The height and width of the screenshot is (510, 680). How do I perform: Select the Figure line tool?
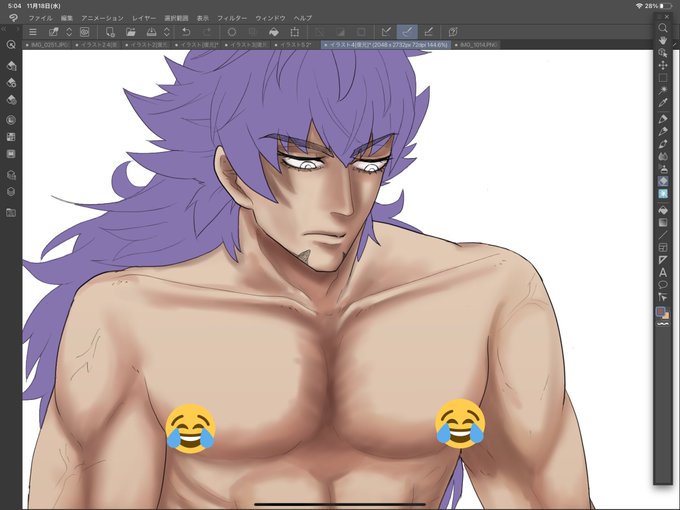tap(663, 235)
